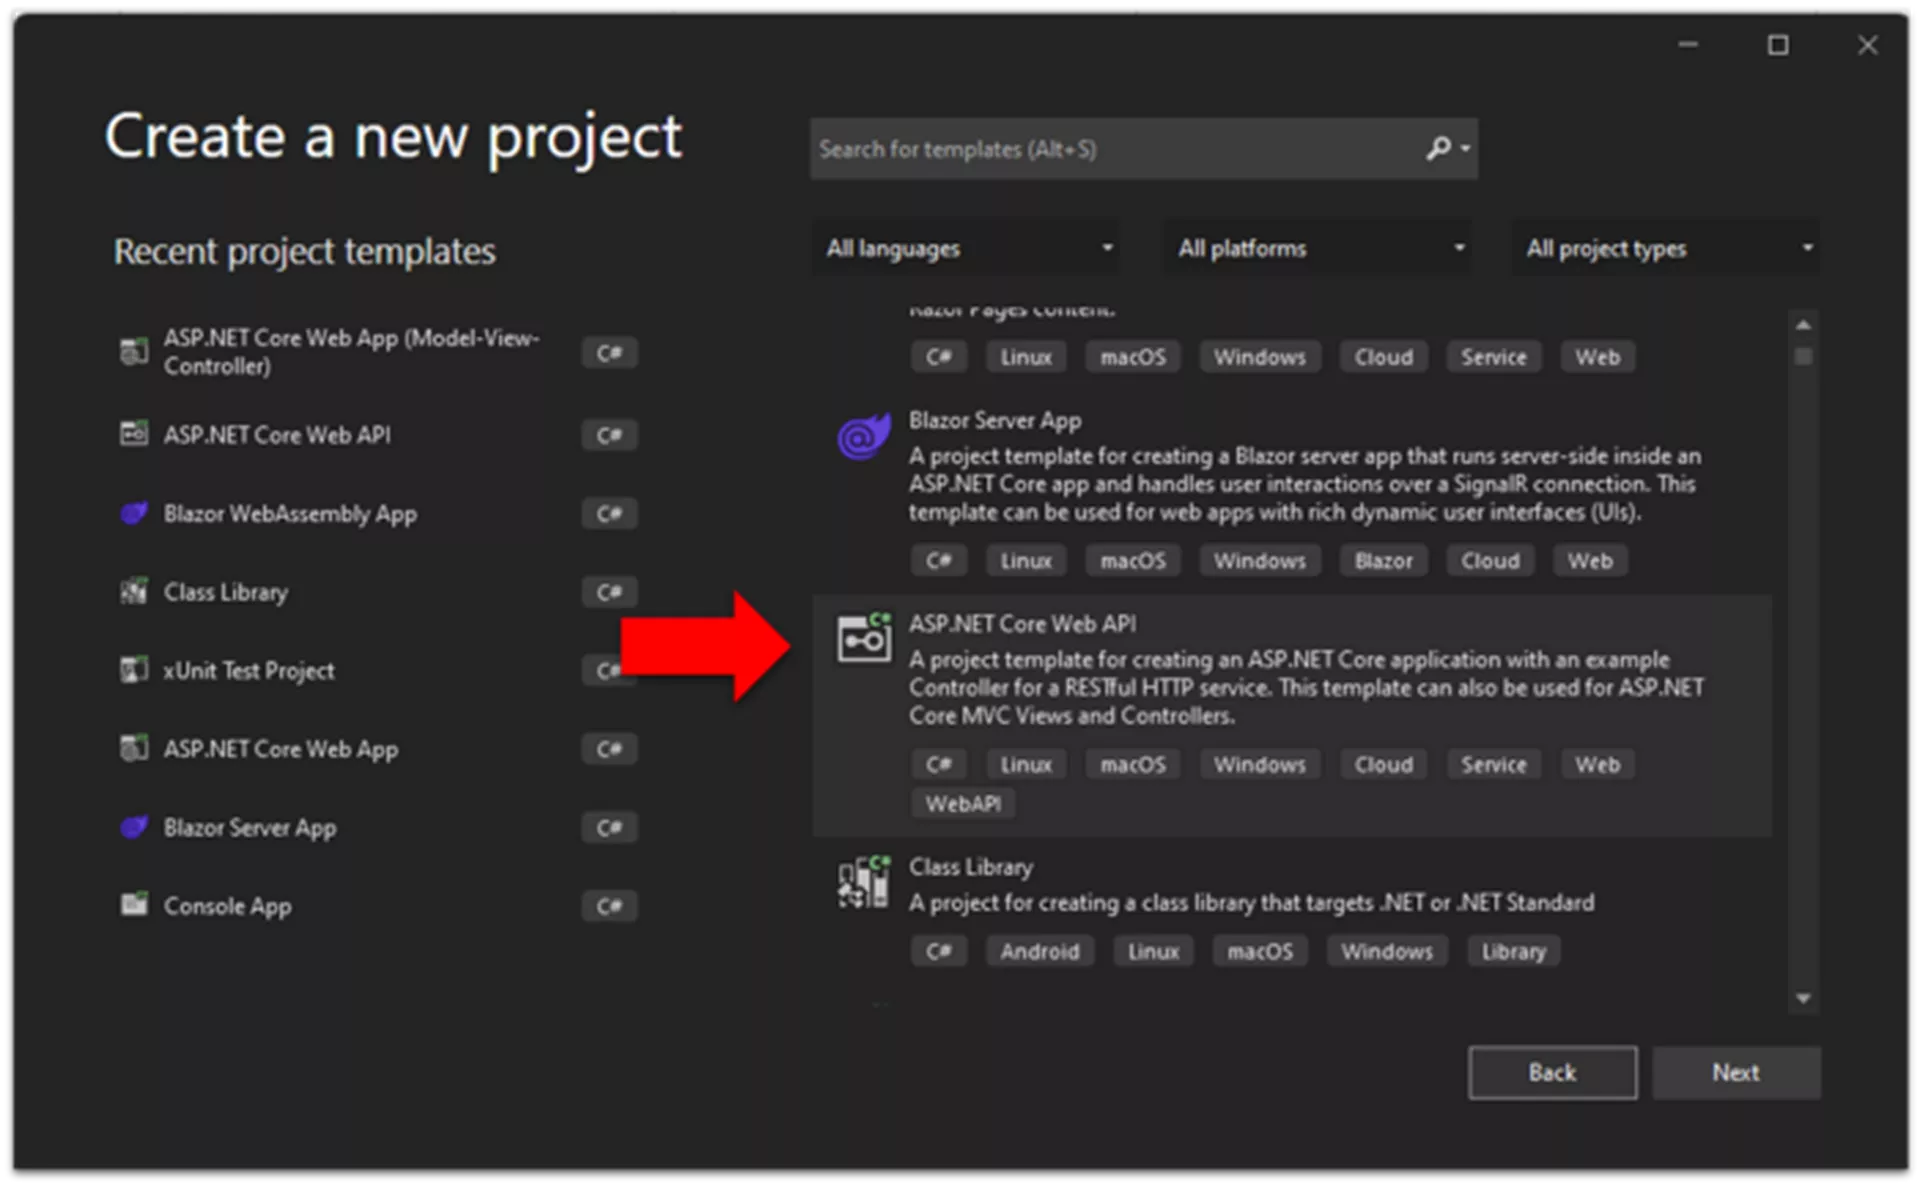
Task: Open the search options dropdown arrow
Action: pos(1465,149)
